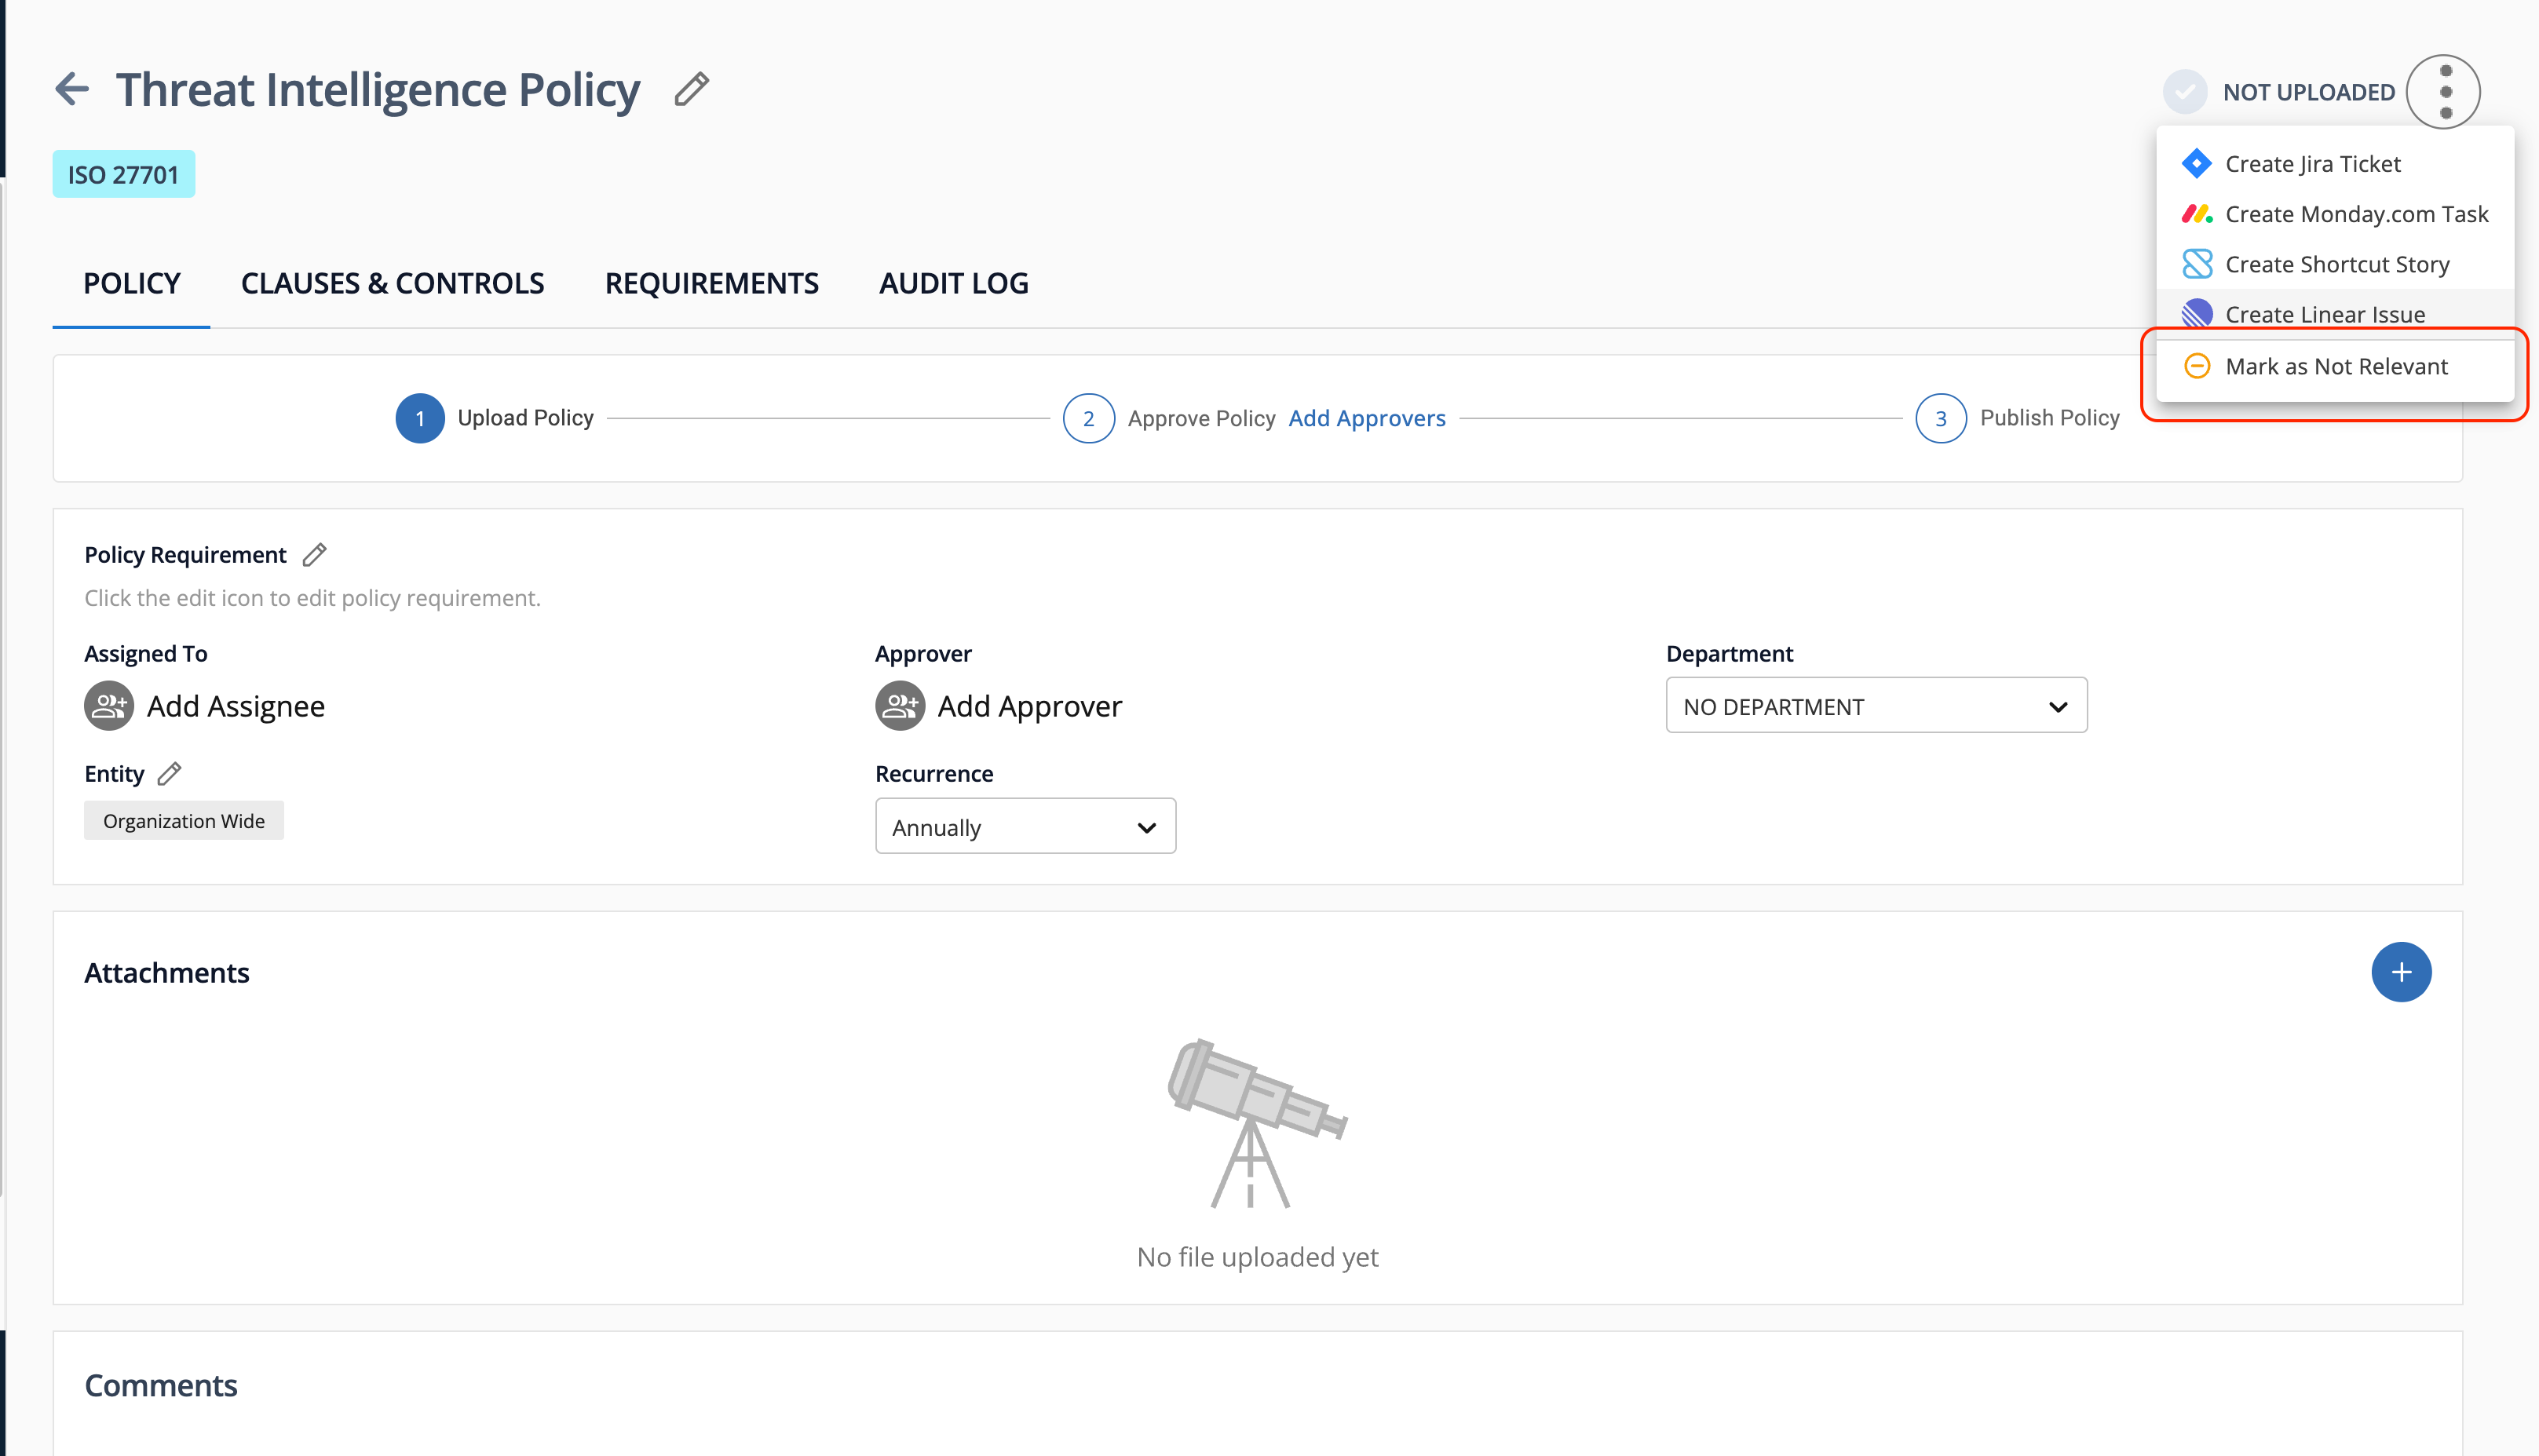Choose Create Jira Ticket
Image resolution: width=2539 pixels, height=1456 pixels.
point(2334,164)
